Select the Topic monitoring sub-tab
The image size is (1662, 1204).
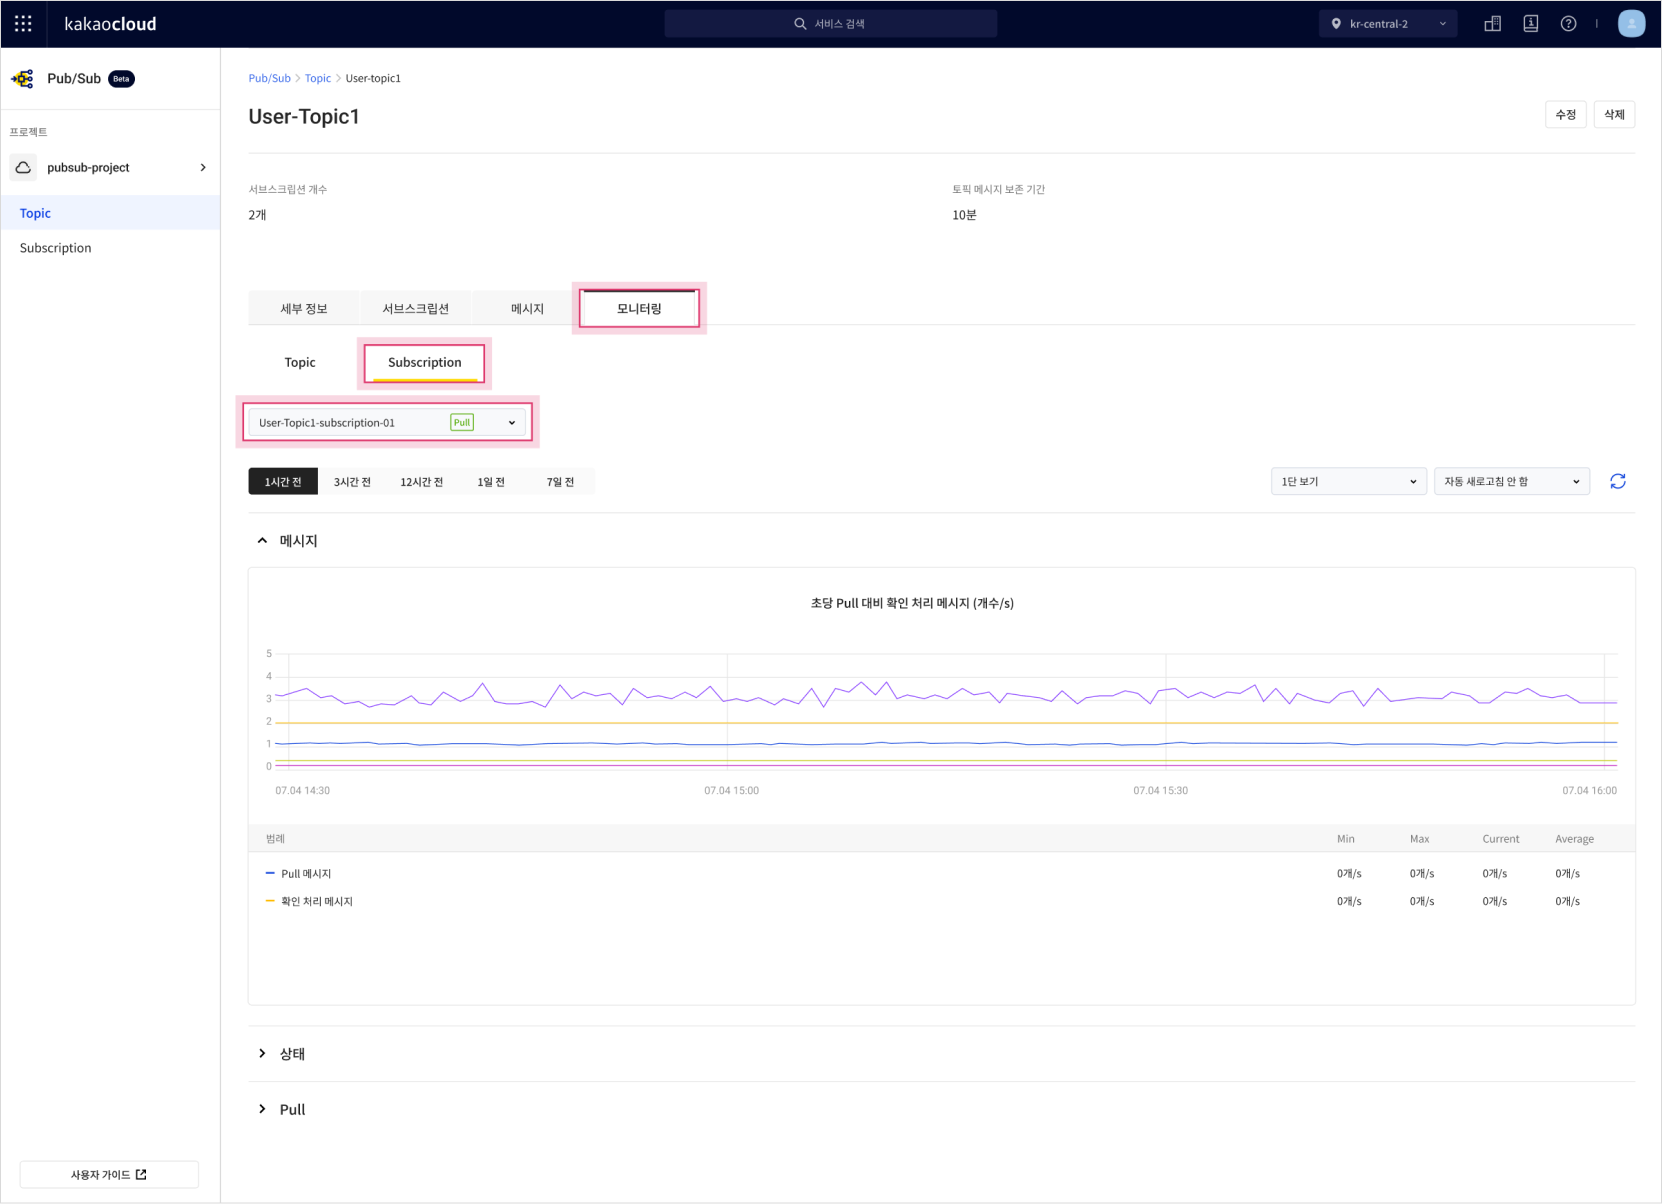300,363
